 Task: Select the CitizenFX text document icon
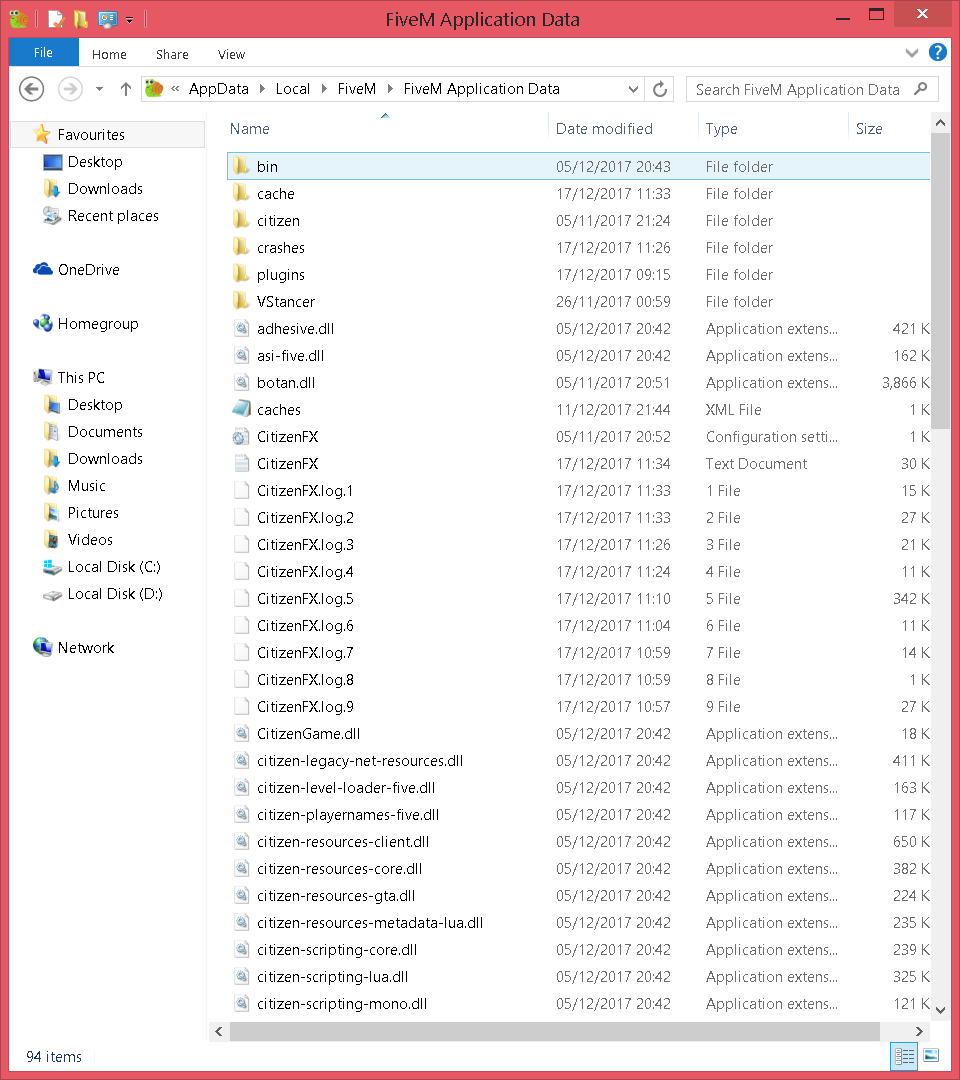click(242, 463)
